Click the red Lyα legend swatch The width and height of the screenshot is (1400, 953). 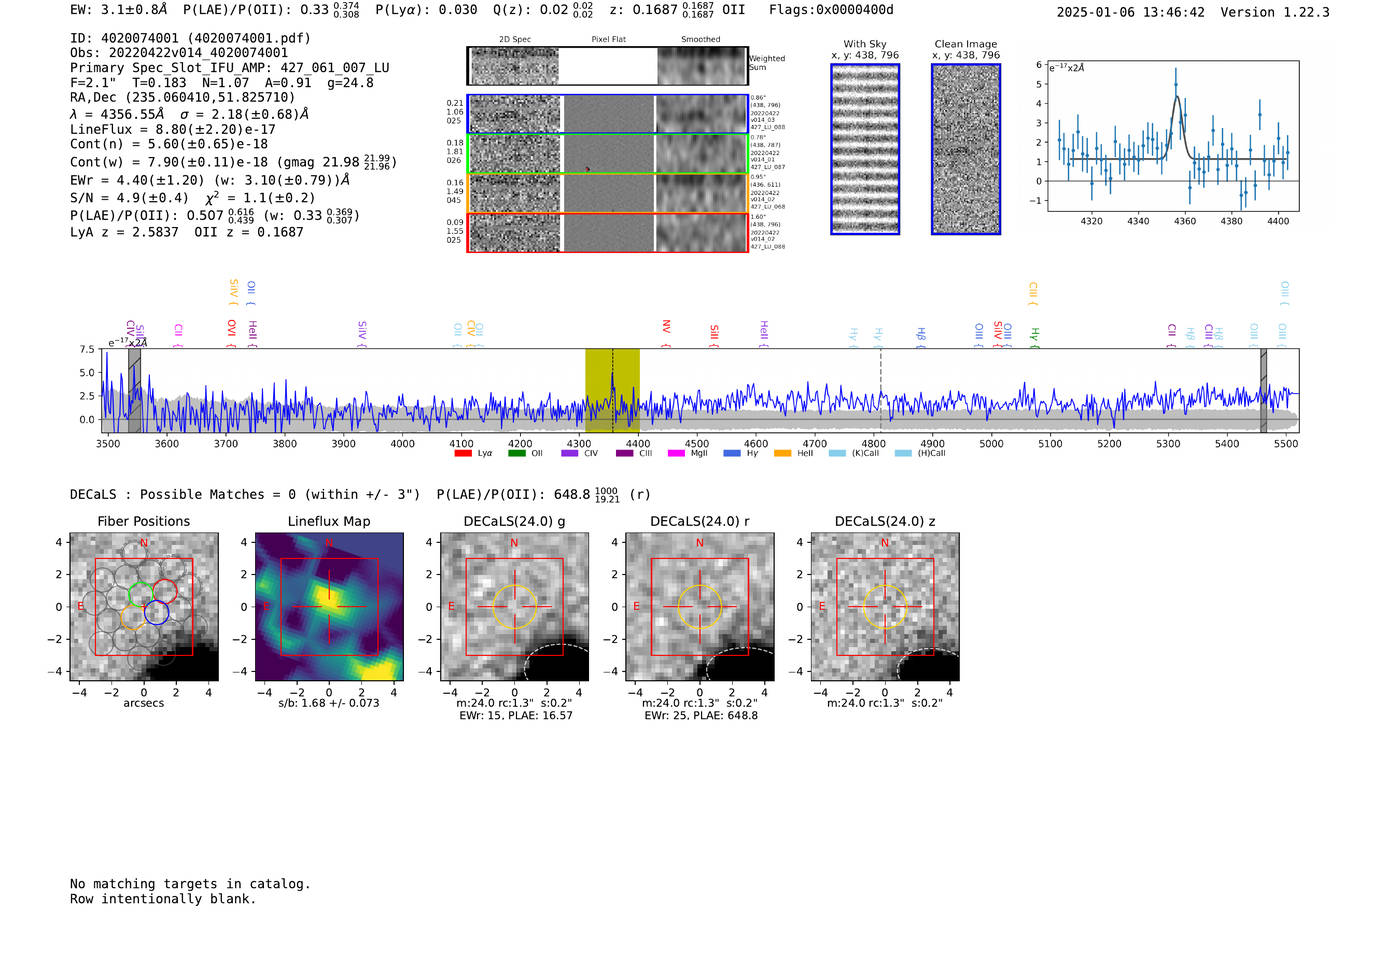[463, 453]
